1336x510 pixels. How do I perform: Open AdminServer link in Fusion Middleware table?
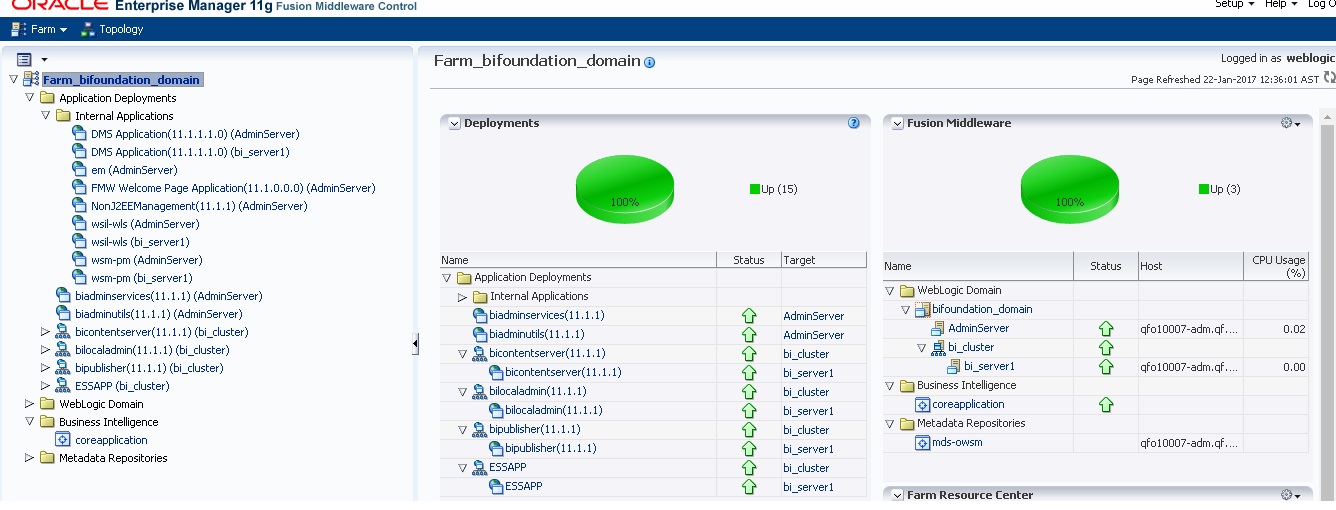point(979,328)
